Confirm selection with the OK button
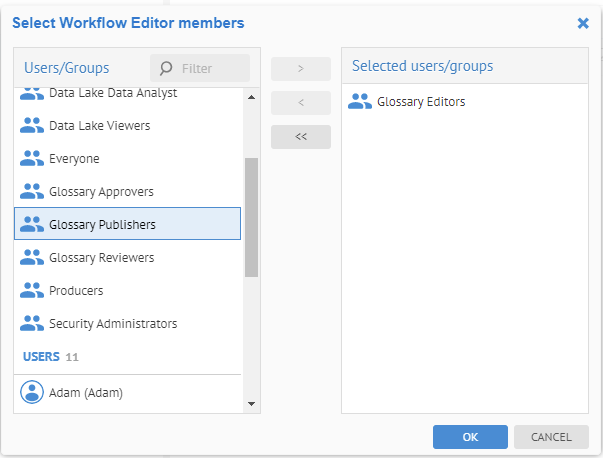The width and height of the screenshot is (603, 458). click(x=470, y=437)
